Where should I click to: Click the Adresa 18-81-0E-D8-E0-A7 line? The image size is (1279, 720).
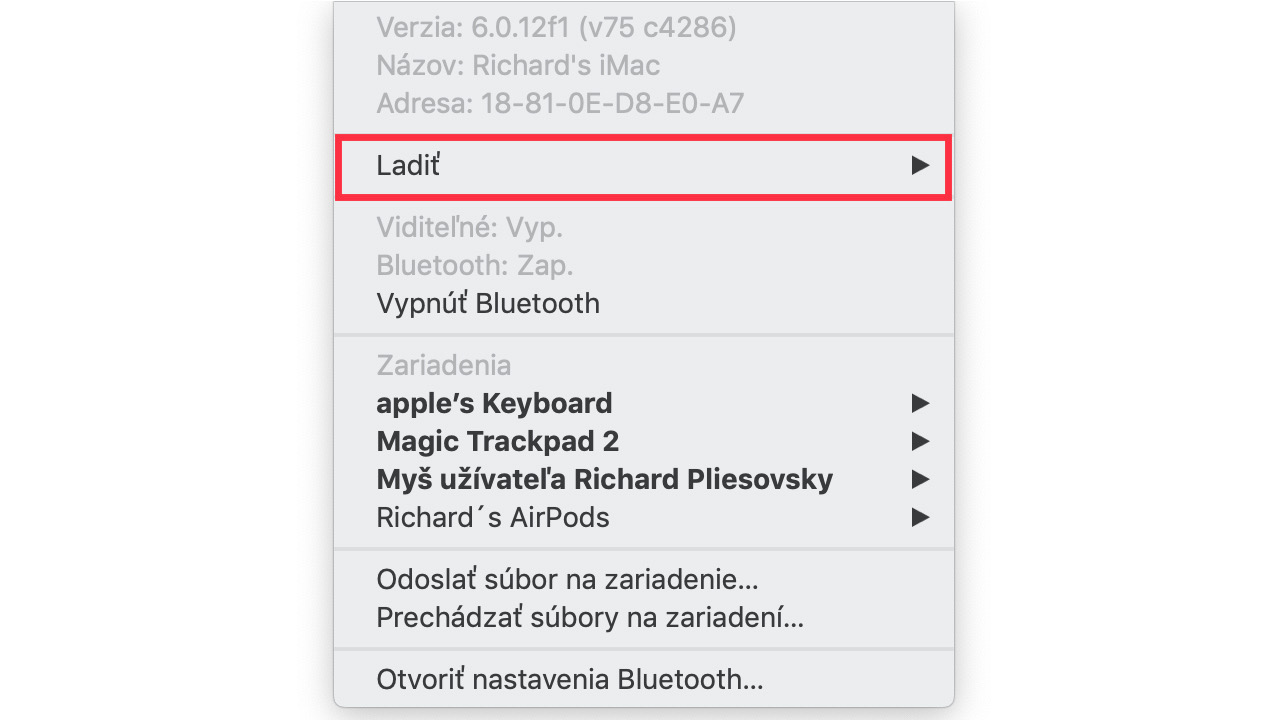(560, 103)
